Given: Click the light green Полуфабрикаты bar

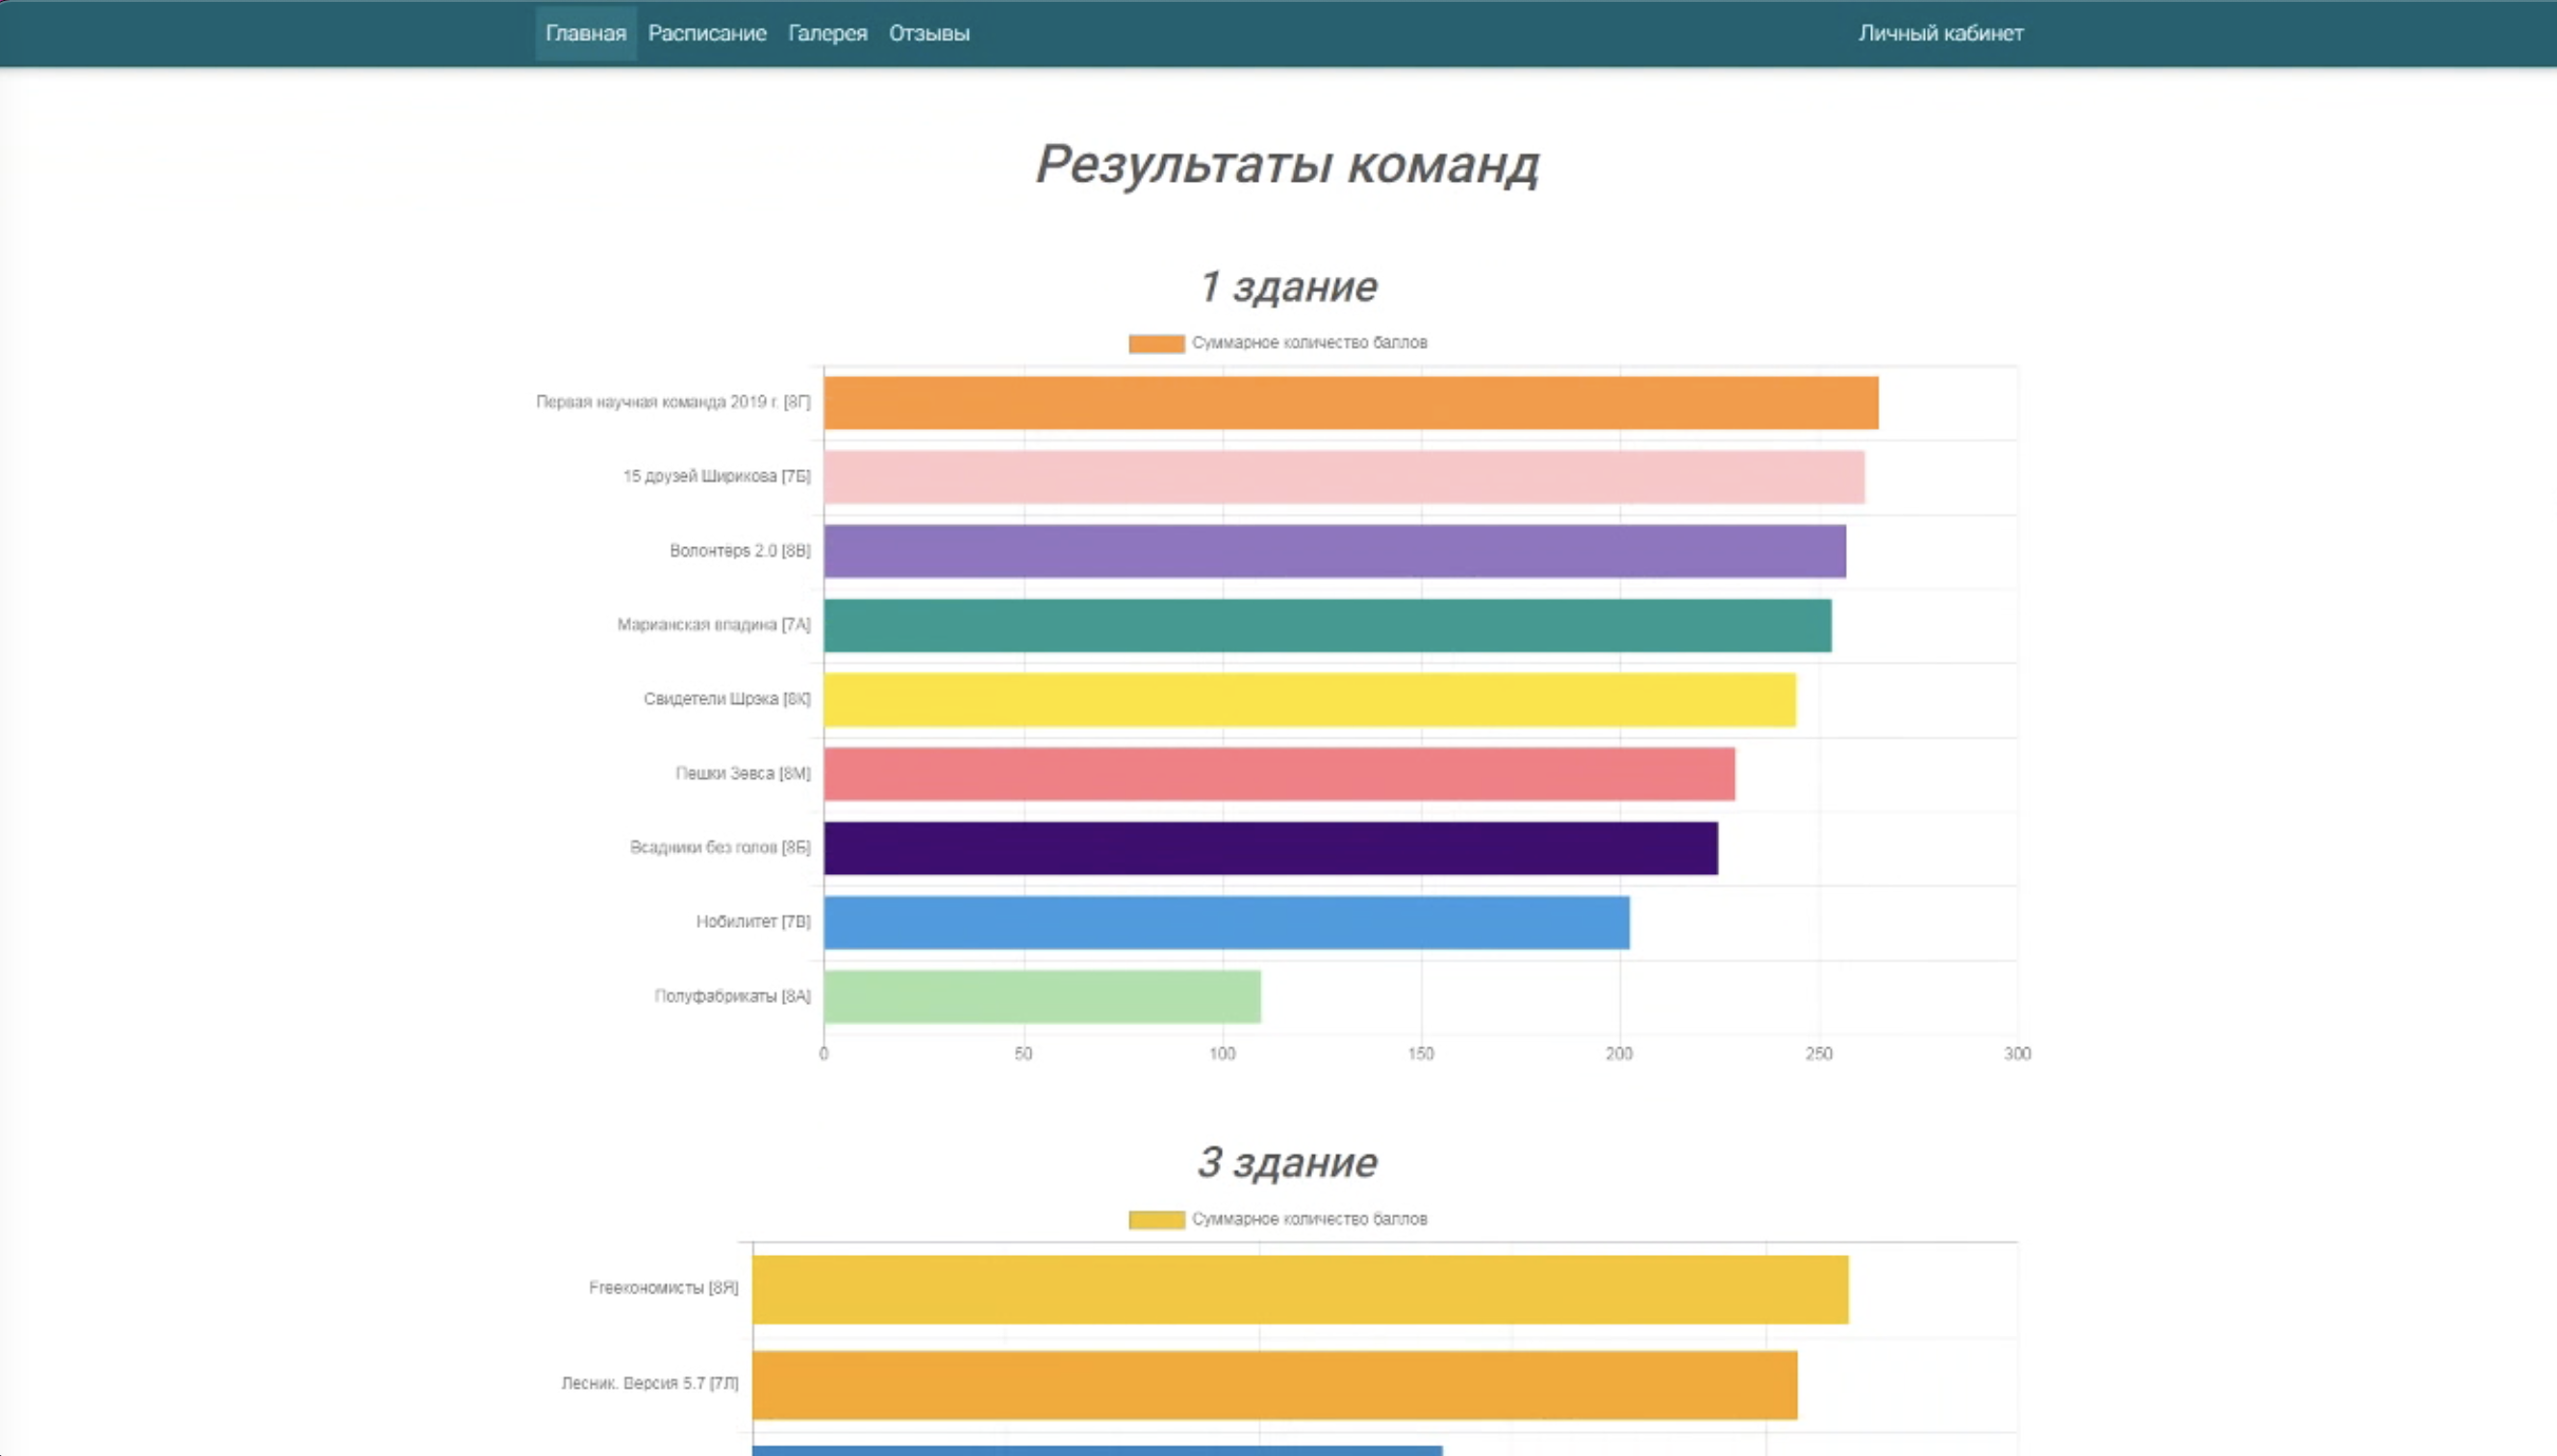Looking at the screenshot, I should coord(1042,997).
